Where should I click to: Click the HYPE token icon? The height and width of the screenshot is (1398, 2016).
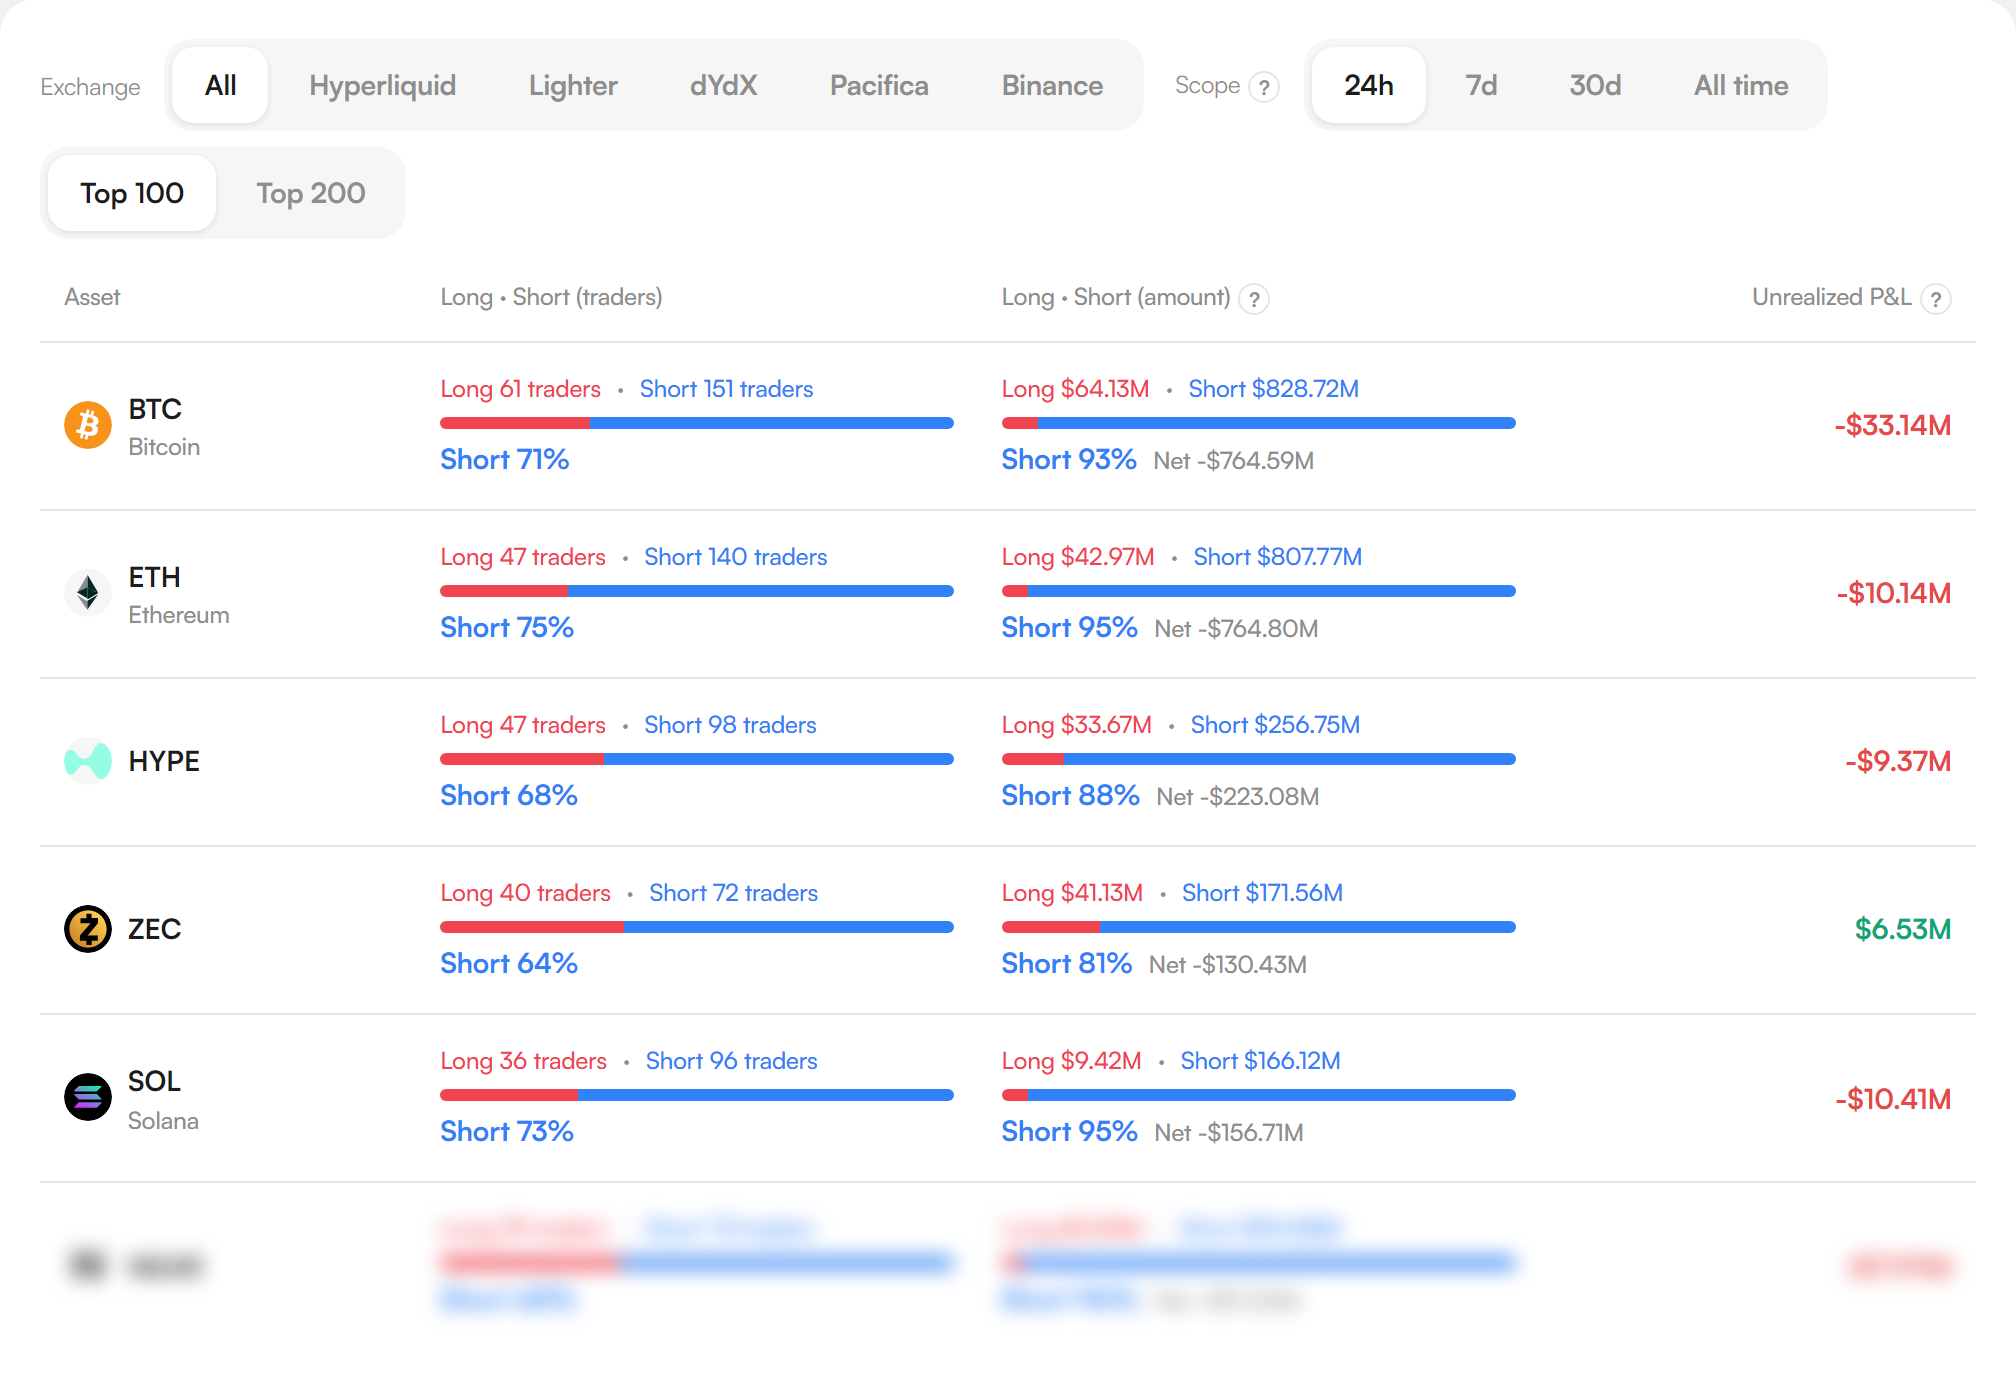point(88,761)
